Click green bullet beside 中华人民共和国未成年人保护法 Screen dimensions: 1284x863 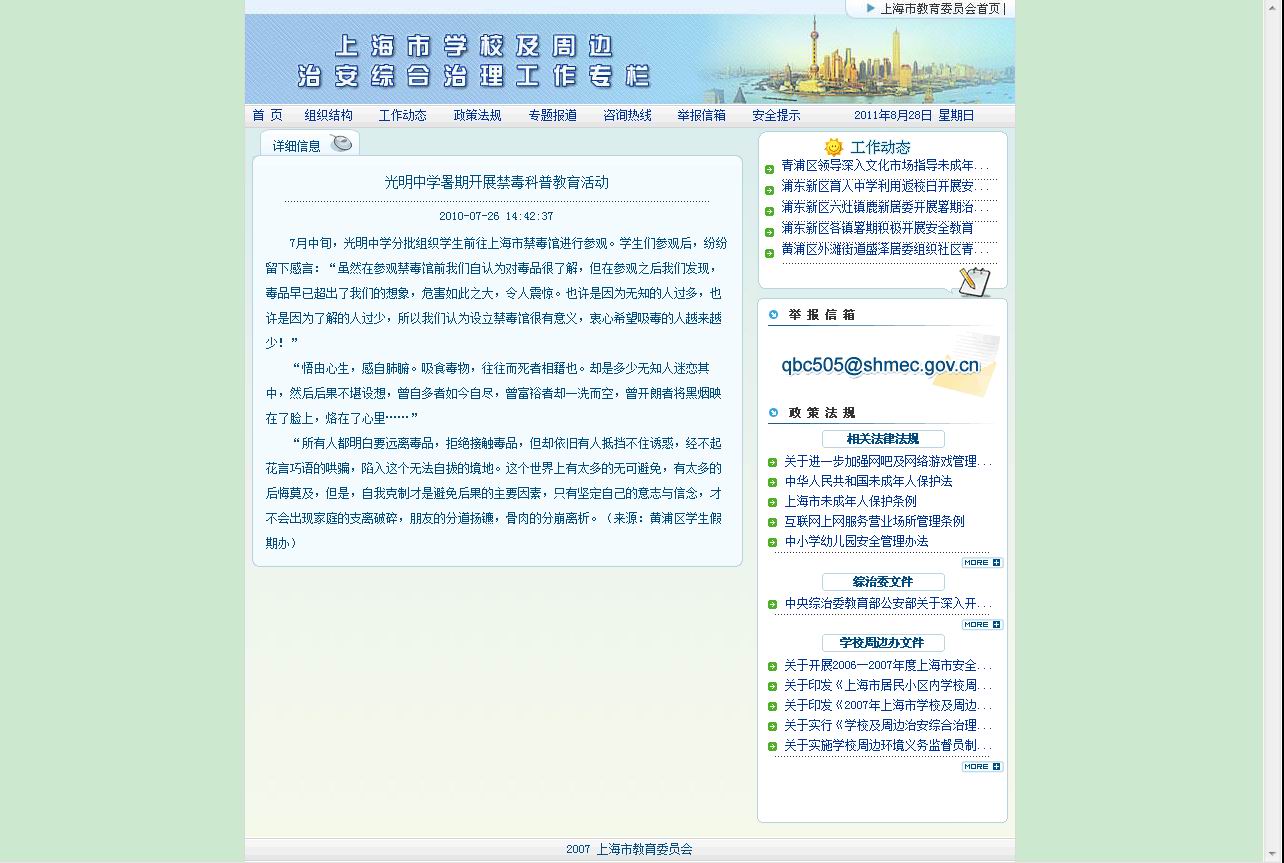(x=773, y=482)
